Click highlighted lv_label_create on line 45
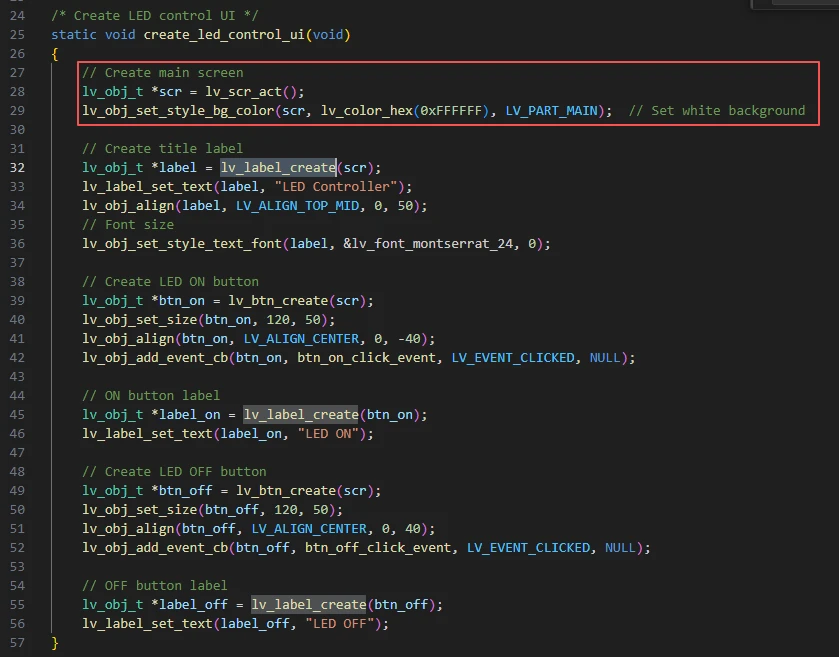The height and width of the screenshot is (657, 839). (x=301, y=415)
